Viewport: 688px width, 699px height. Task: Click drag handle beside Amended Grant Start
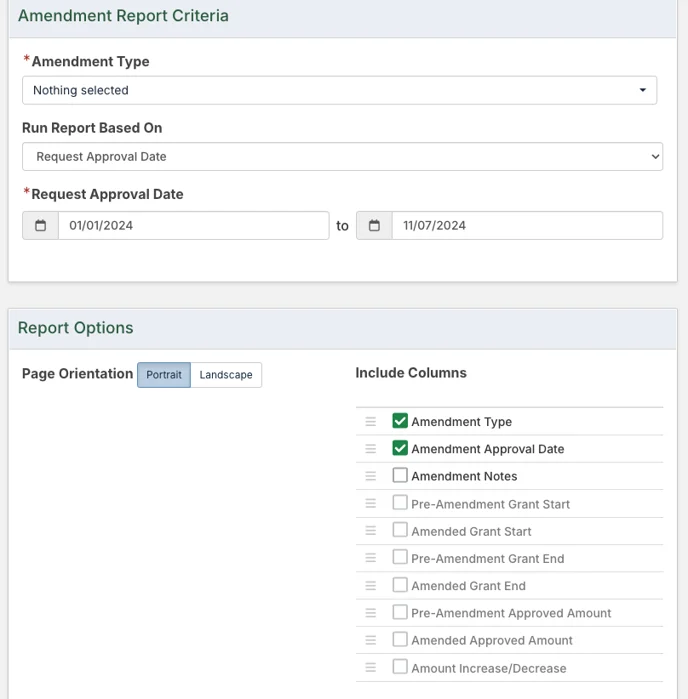[x=371, y=530]
